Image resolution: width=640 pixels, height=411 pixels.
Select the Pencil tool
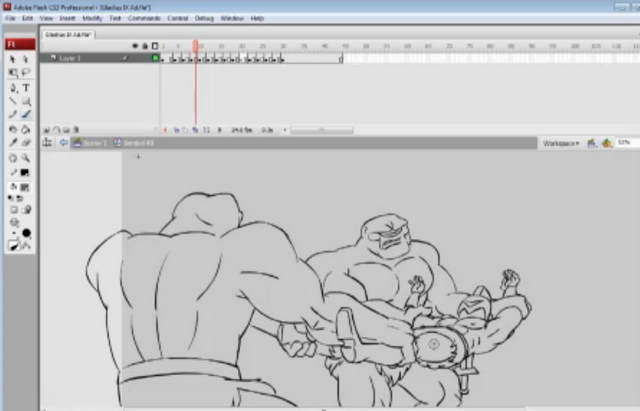[13, 115]
